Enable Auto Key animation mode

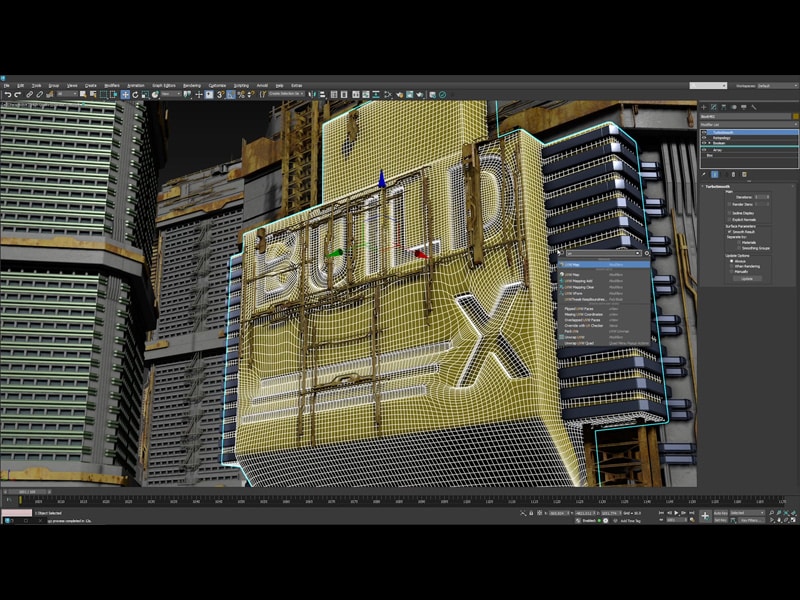coord(718,511)
